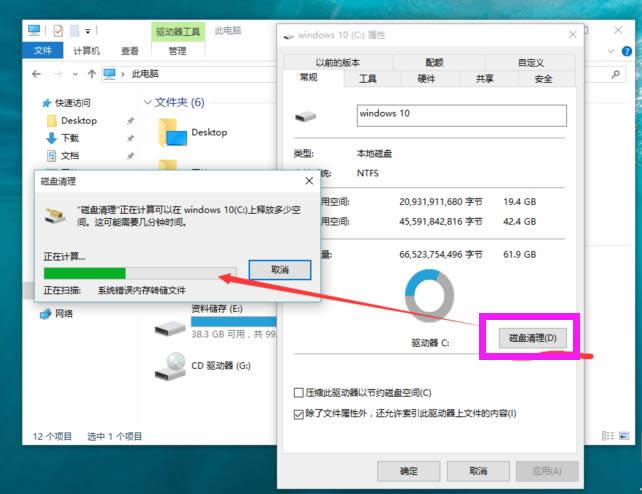Expand the recent locations dropdown arrow

(x=76, y=74)
